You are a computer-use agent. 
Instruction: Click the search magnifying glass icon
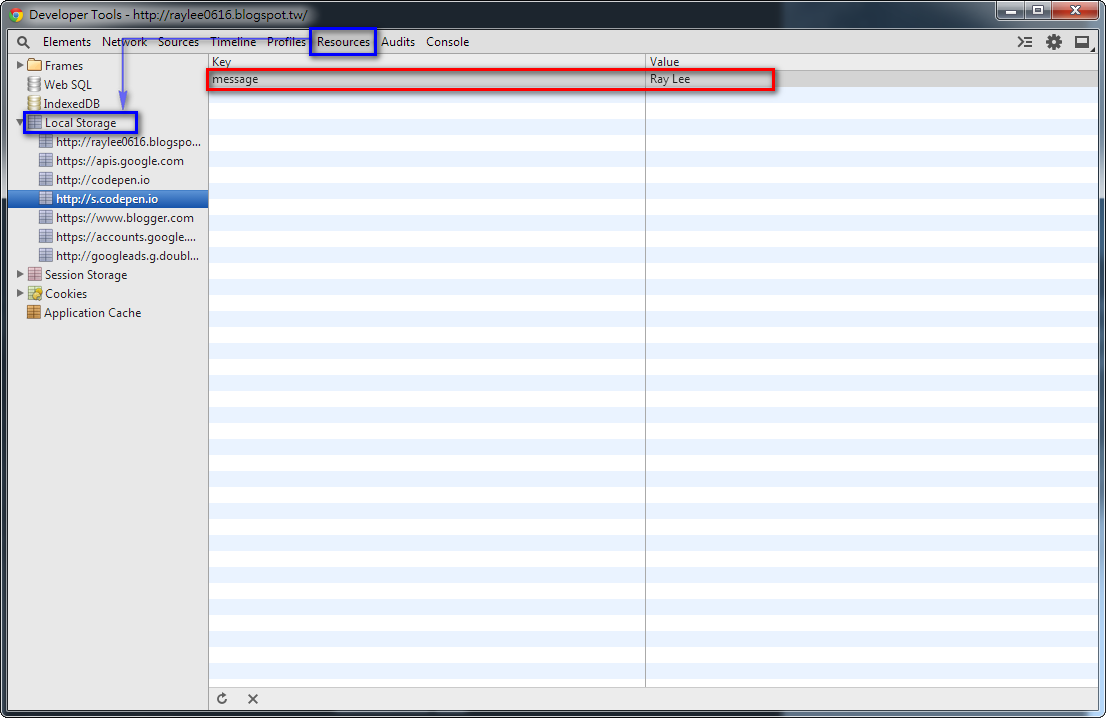(22, 42)
